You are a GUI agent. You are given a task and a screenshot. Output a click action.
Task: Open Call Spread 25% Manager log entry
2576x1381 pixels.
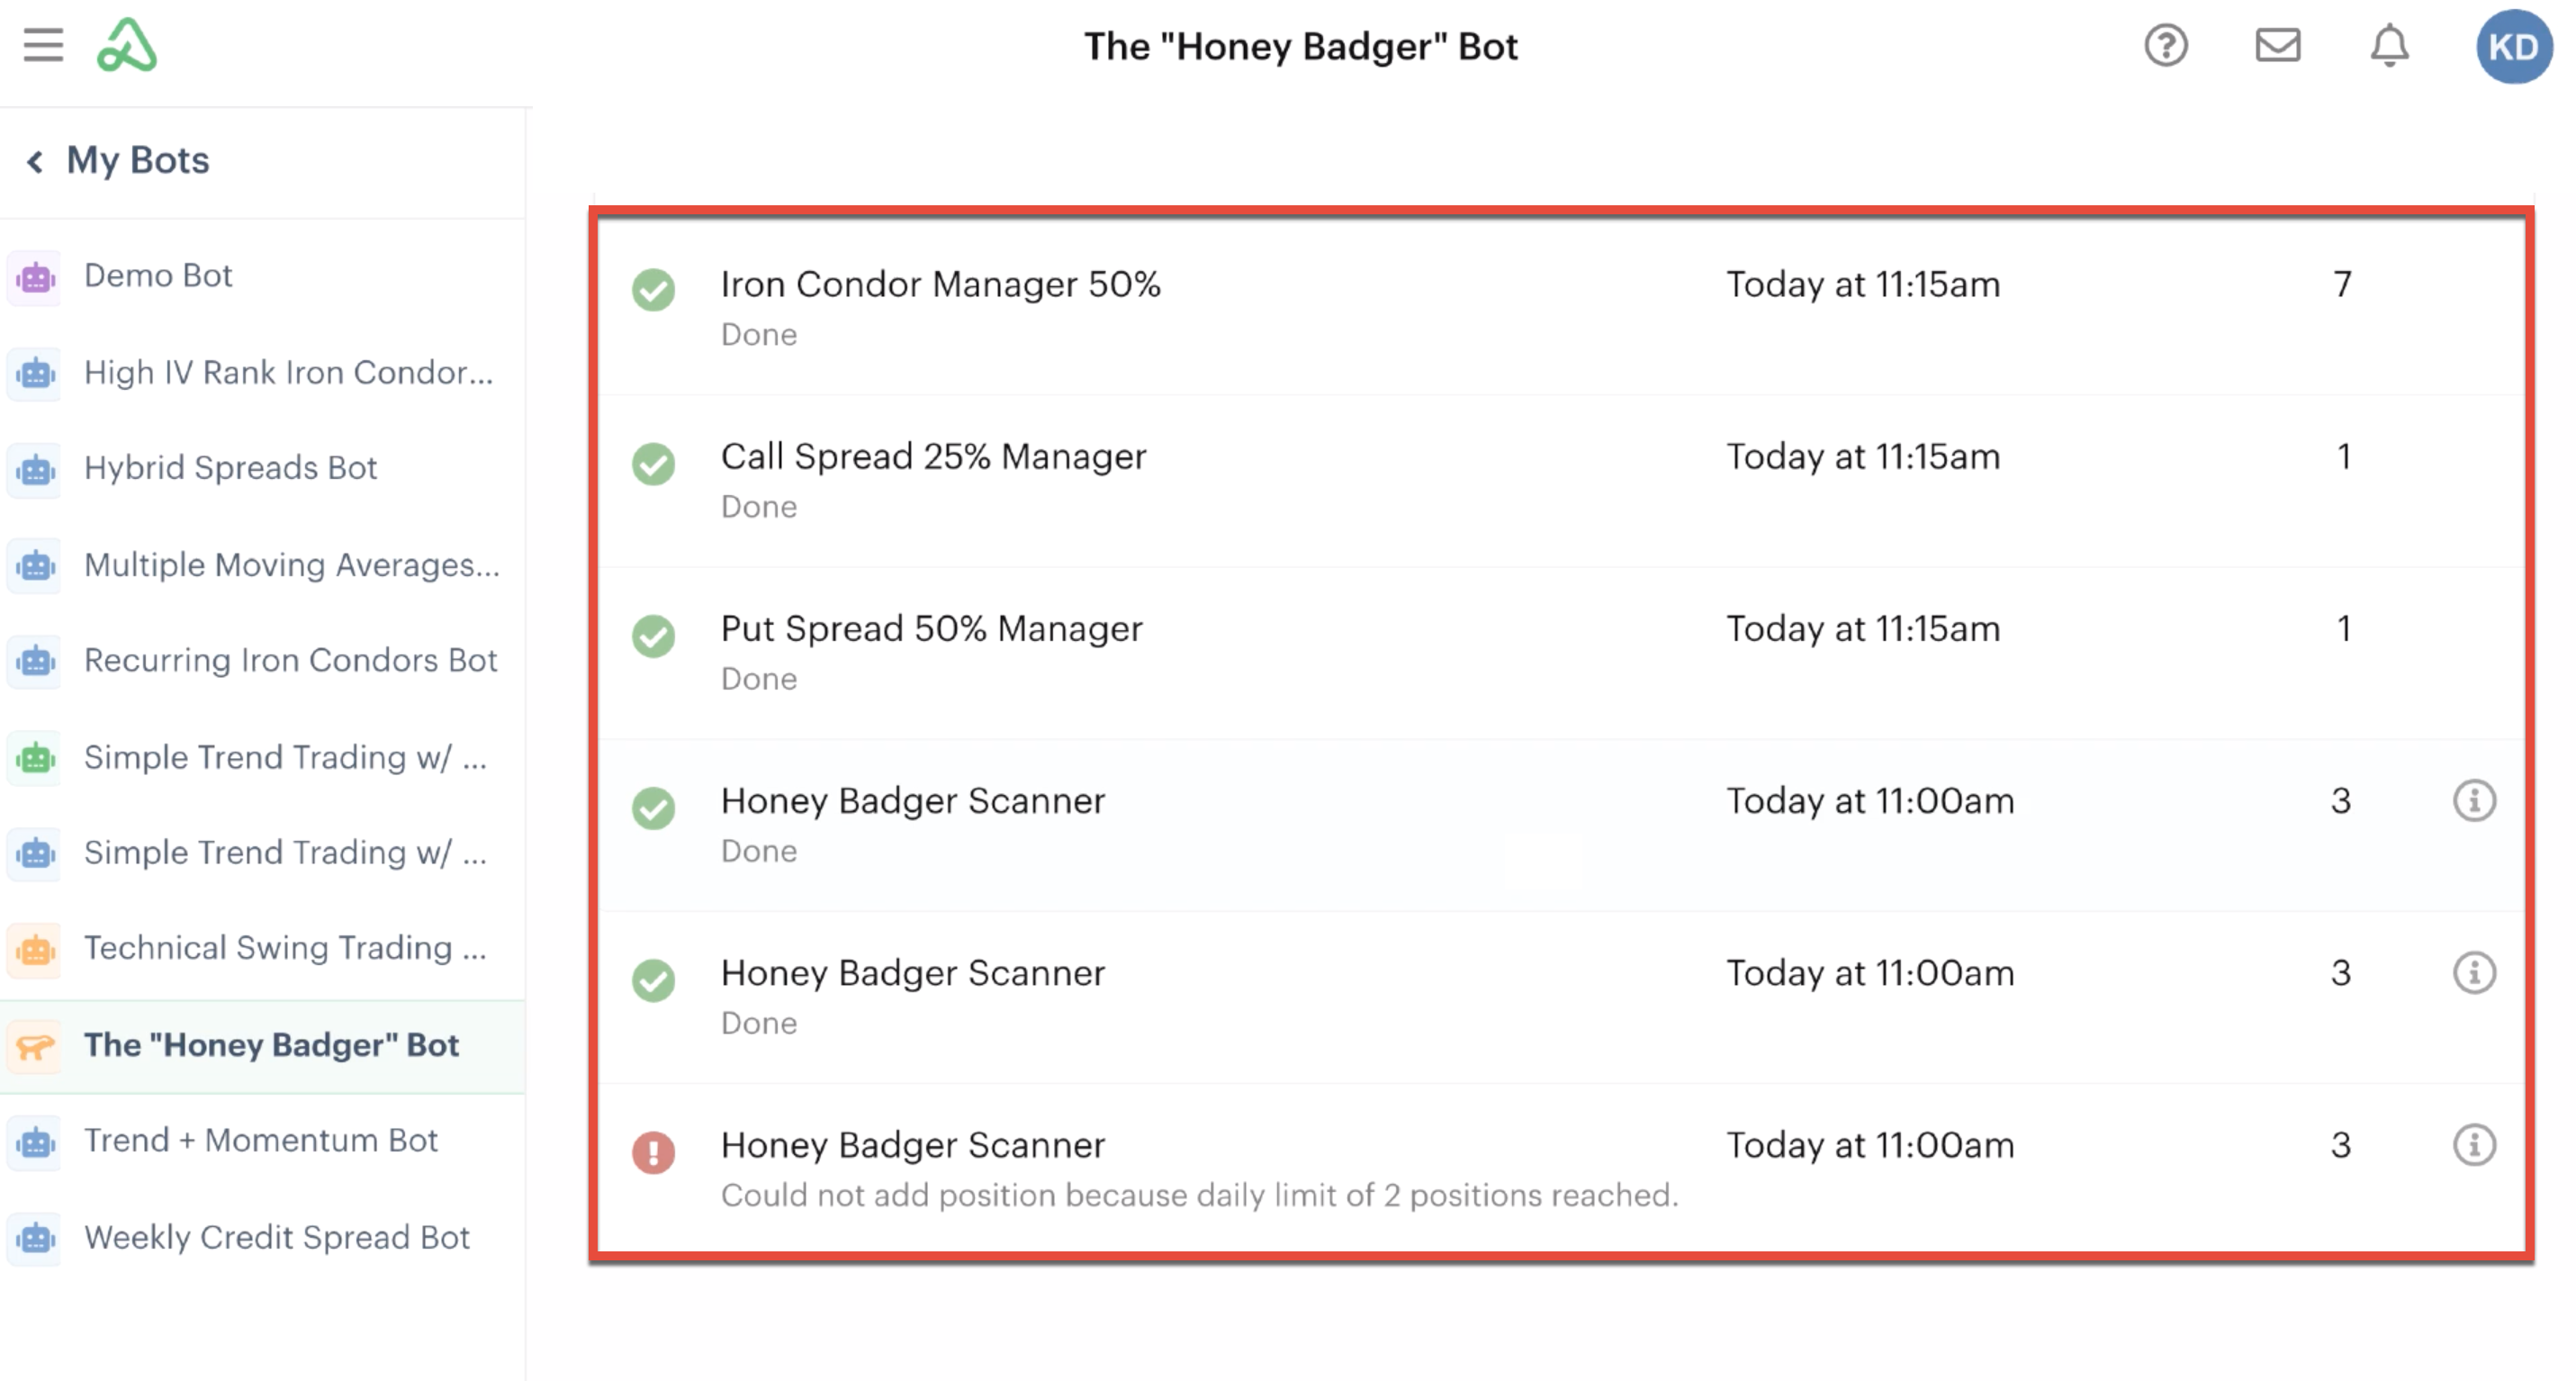(x=933, y=457)
